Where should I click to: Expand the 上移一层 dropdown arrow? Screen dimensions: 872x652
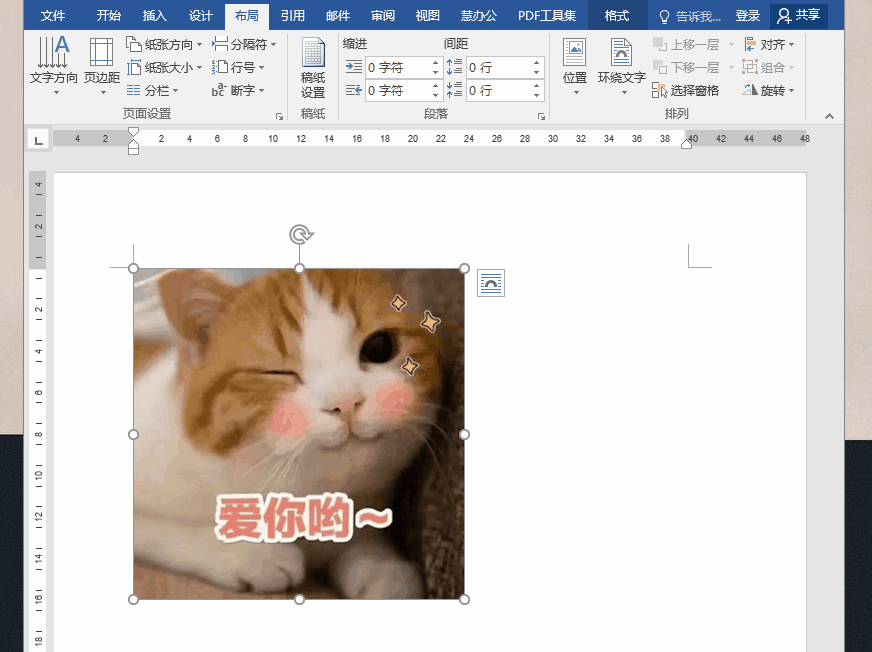(731, 45)
